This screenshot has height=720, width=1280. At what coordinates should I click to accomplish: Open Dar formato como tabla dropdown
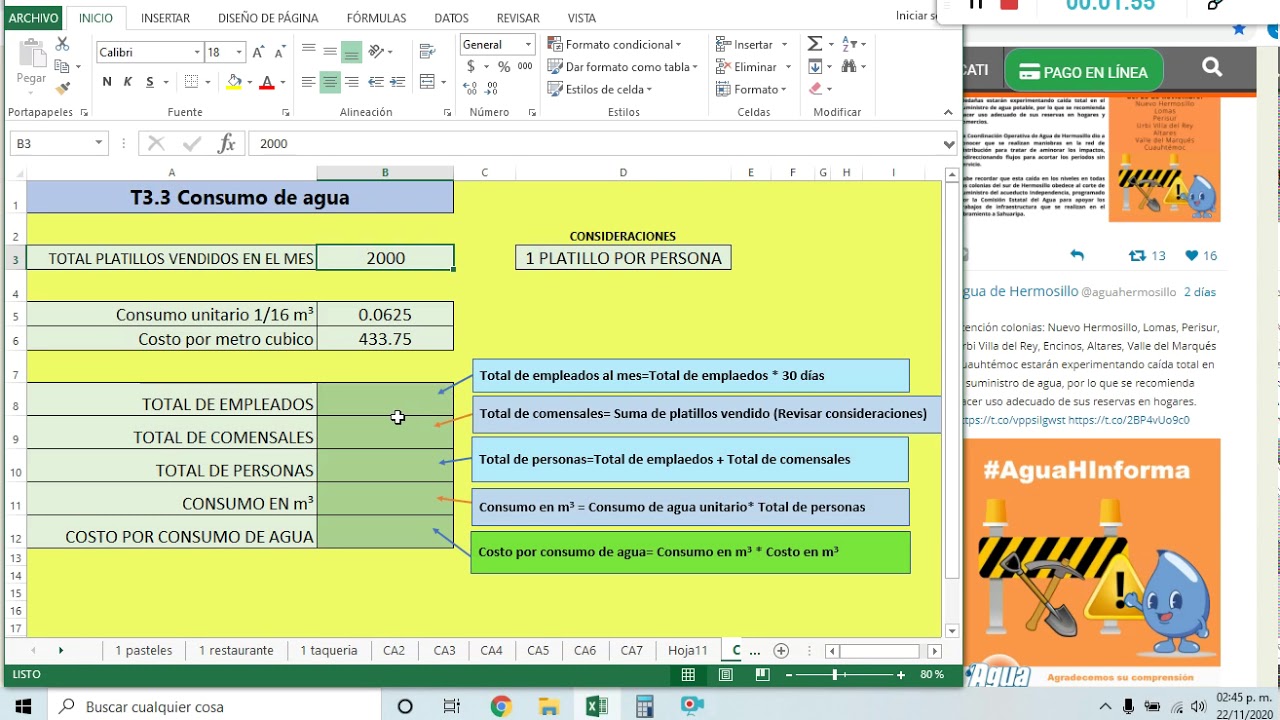(x=622, y=67)
